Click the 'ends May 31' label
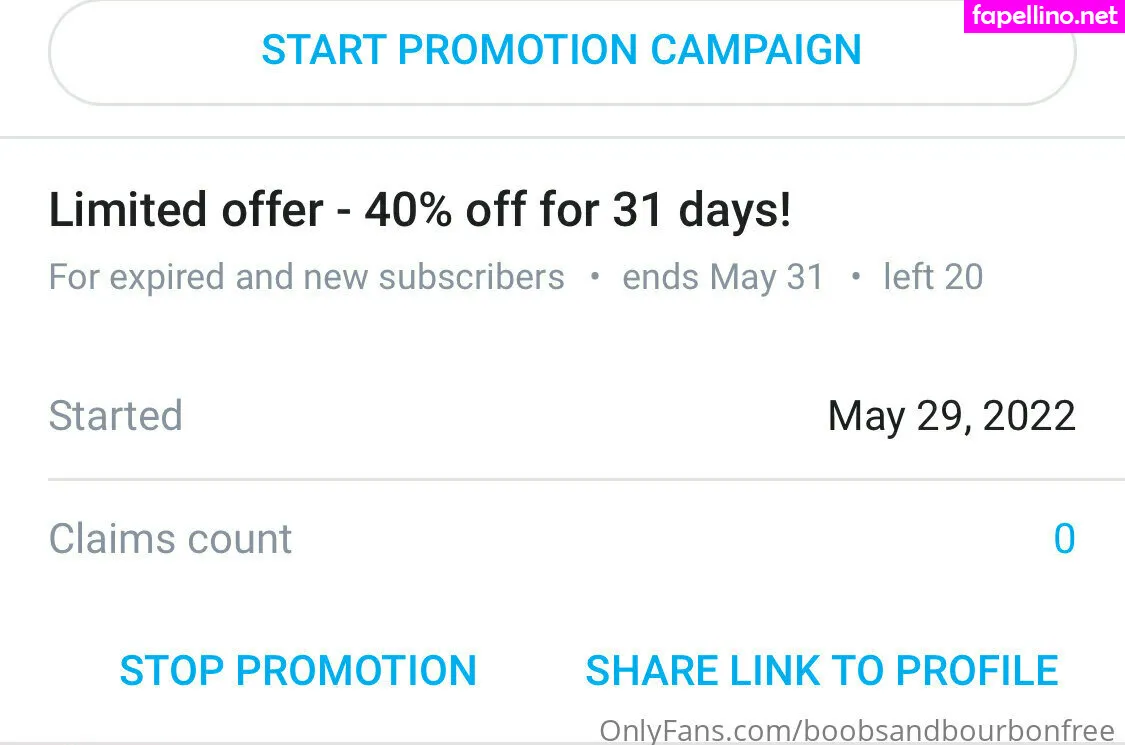The image size is (1125, 745). coord(723,277)
